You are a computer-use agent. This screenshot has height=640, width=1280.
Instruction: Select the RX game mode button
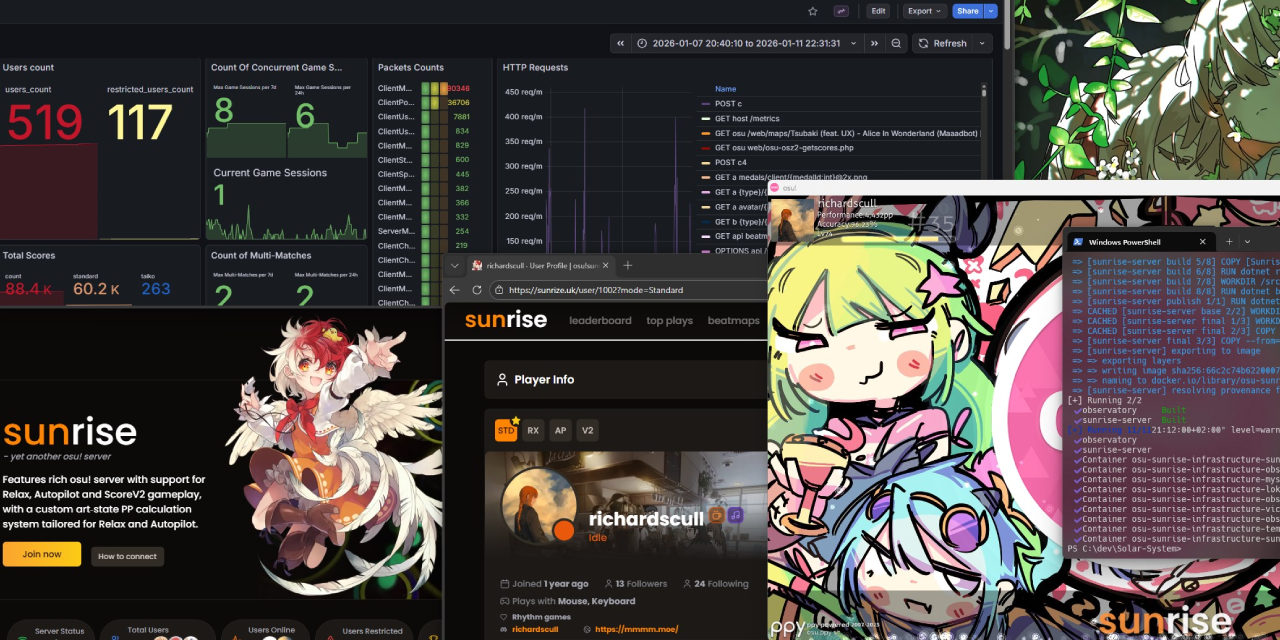coord(533,431)
